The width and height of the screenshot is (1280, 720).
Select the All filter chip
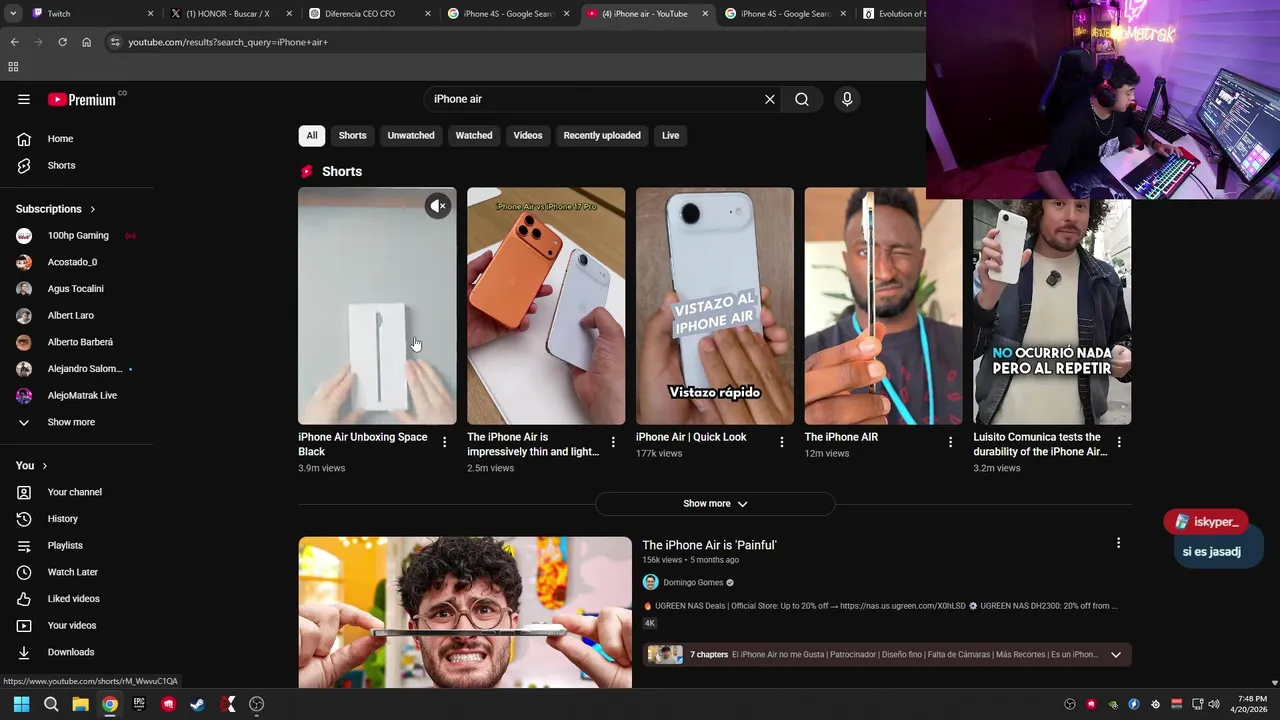[x=312, y=136]
